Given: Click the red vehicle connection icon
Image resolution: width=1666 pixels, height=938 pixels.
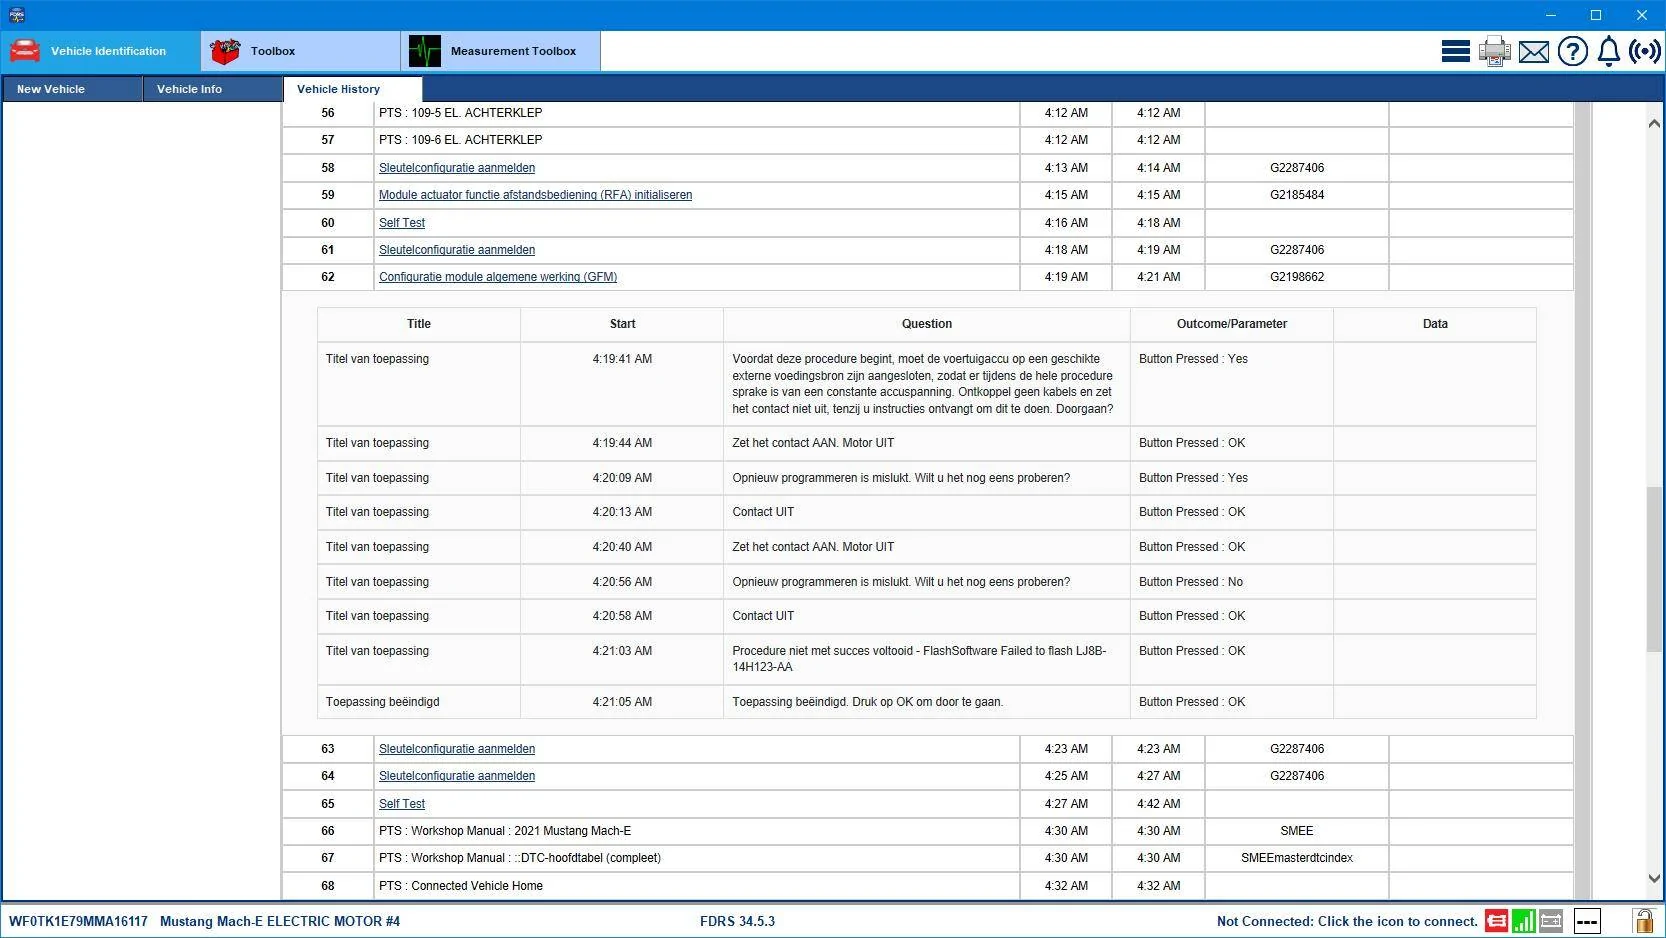Looking at the screenshot, I should 1497,921.
